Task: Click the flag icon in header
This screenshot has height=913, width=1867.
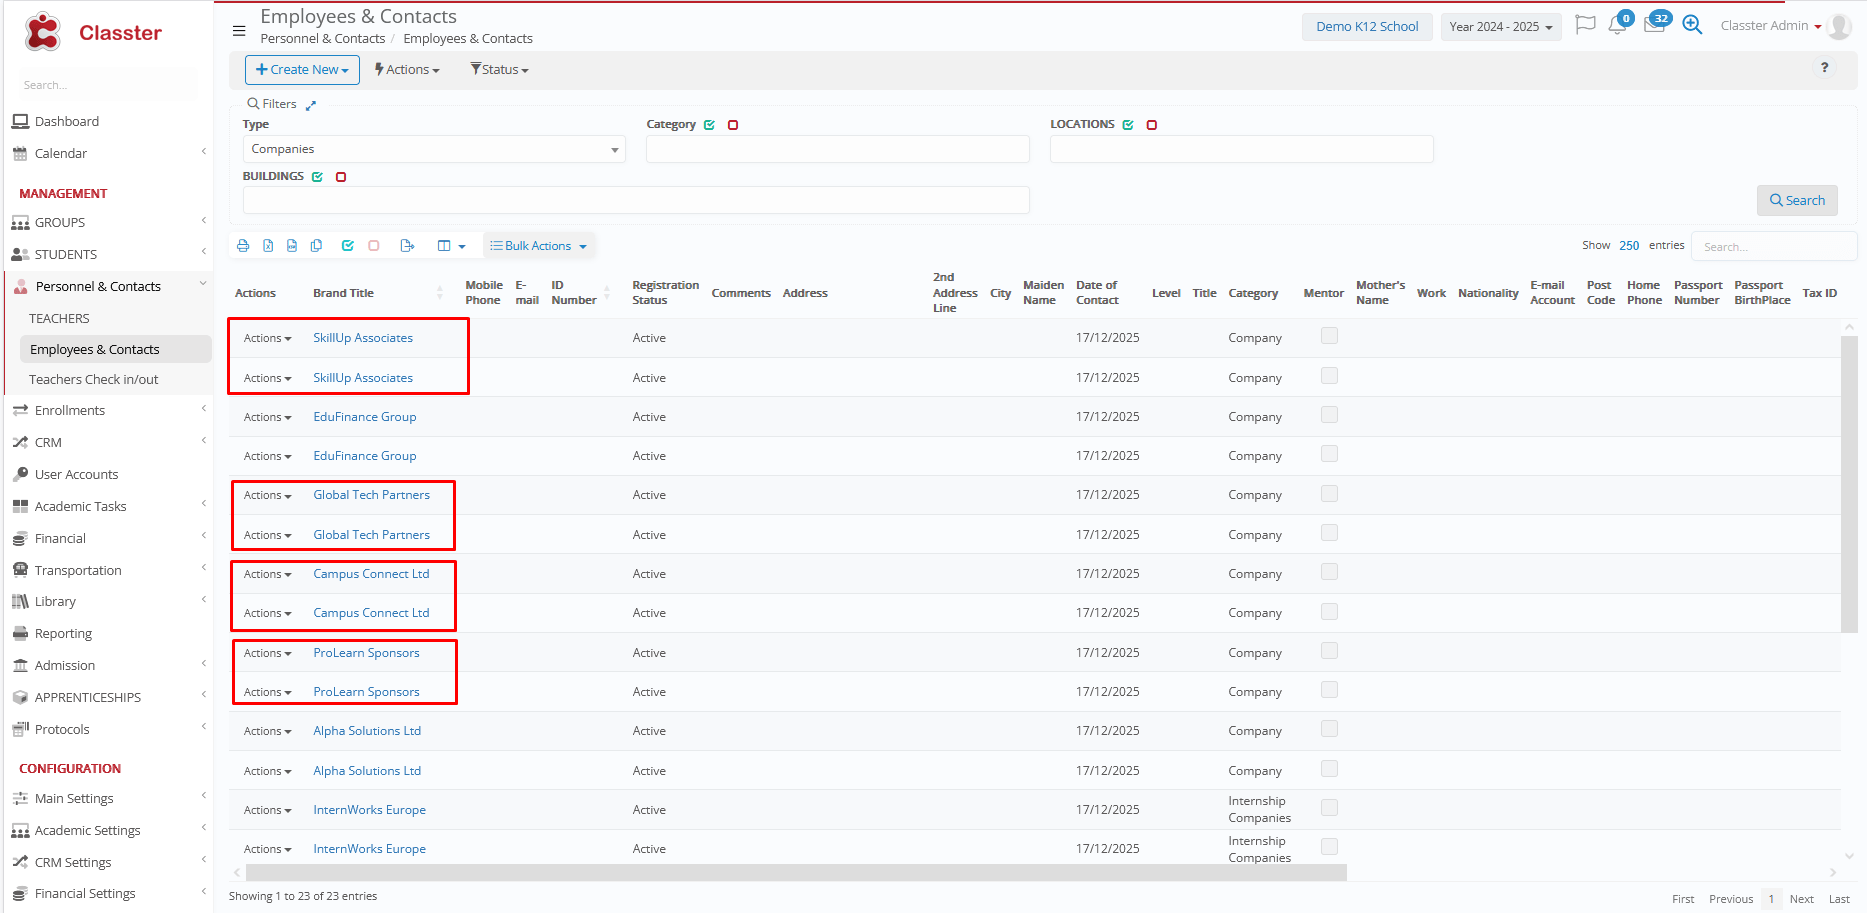Action: click(1585, 25)
